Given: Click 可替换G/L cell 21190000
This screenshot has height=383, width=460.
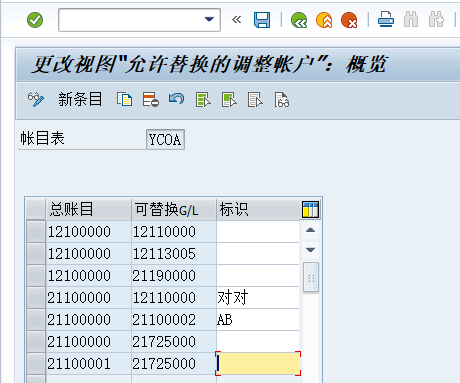Looking at the screenshot, I should pos(174,276).
